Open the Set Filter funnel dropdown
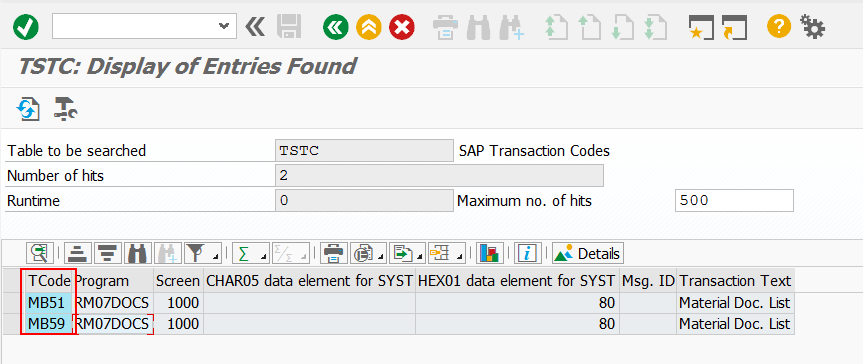This screenshot has height=364, width=863. 202,253
